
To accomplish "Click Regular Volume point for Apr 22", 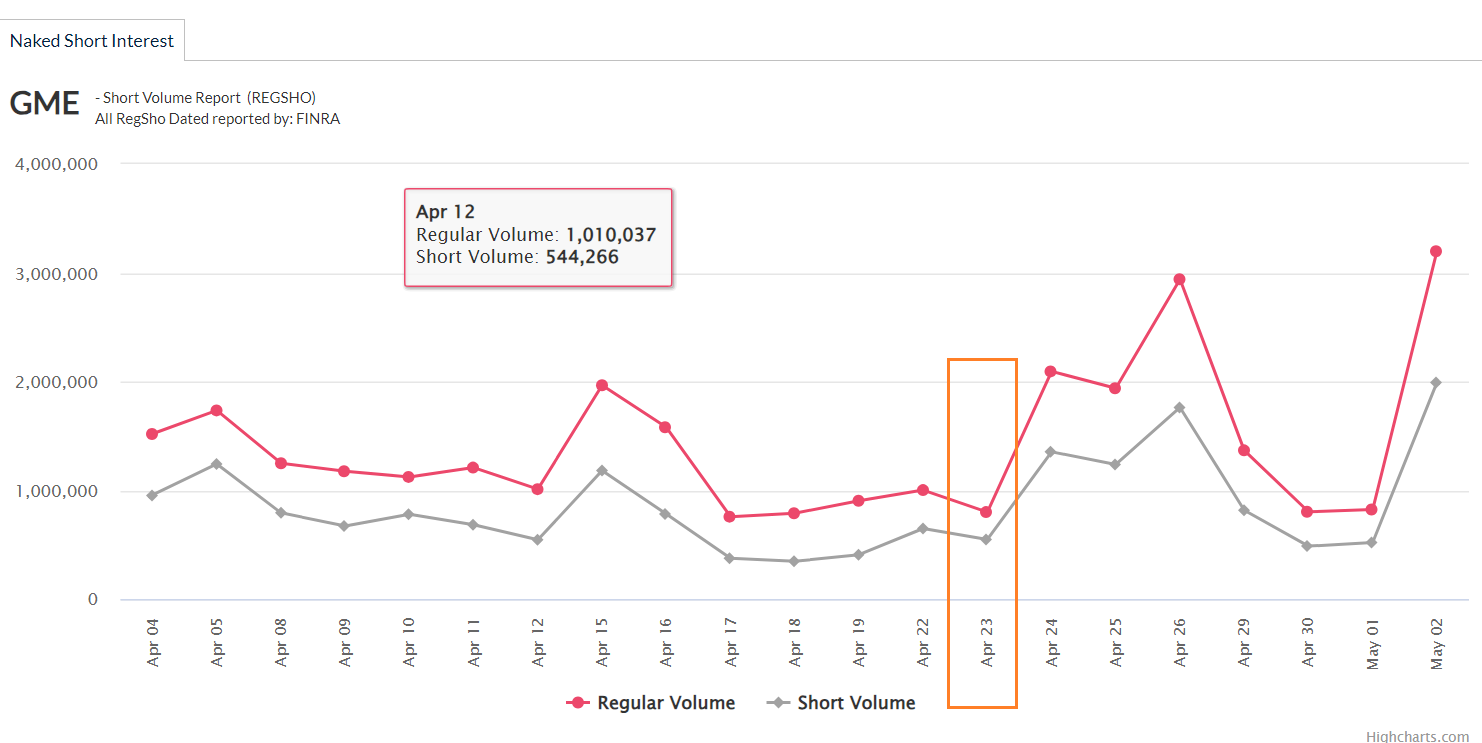I will coord(923,490).
